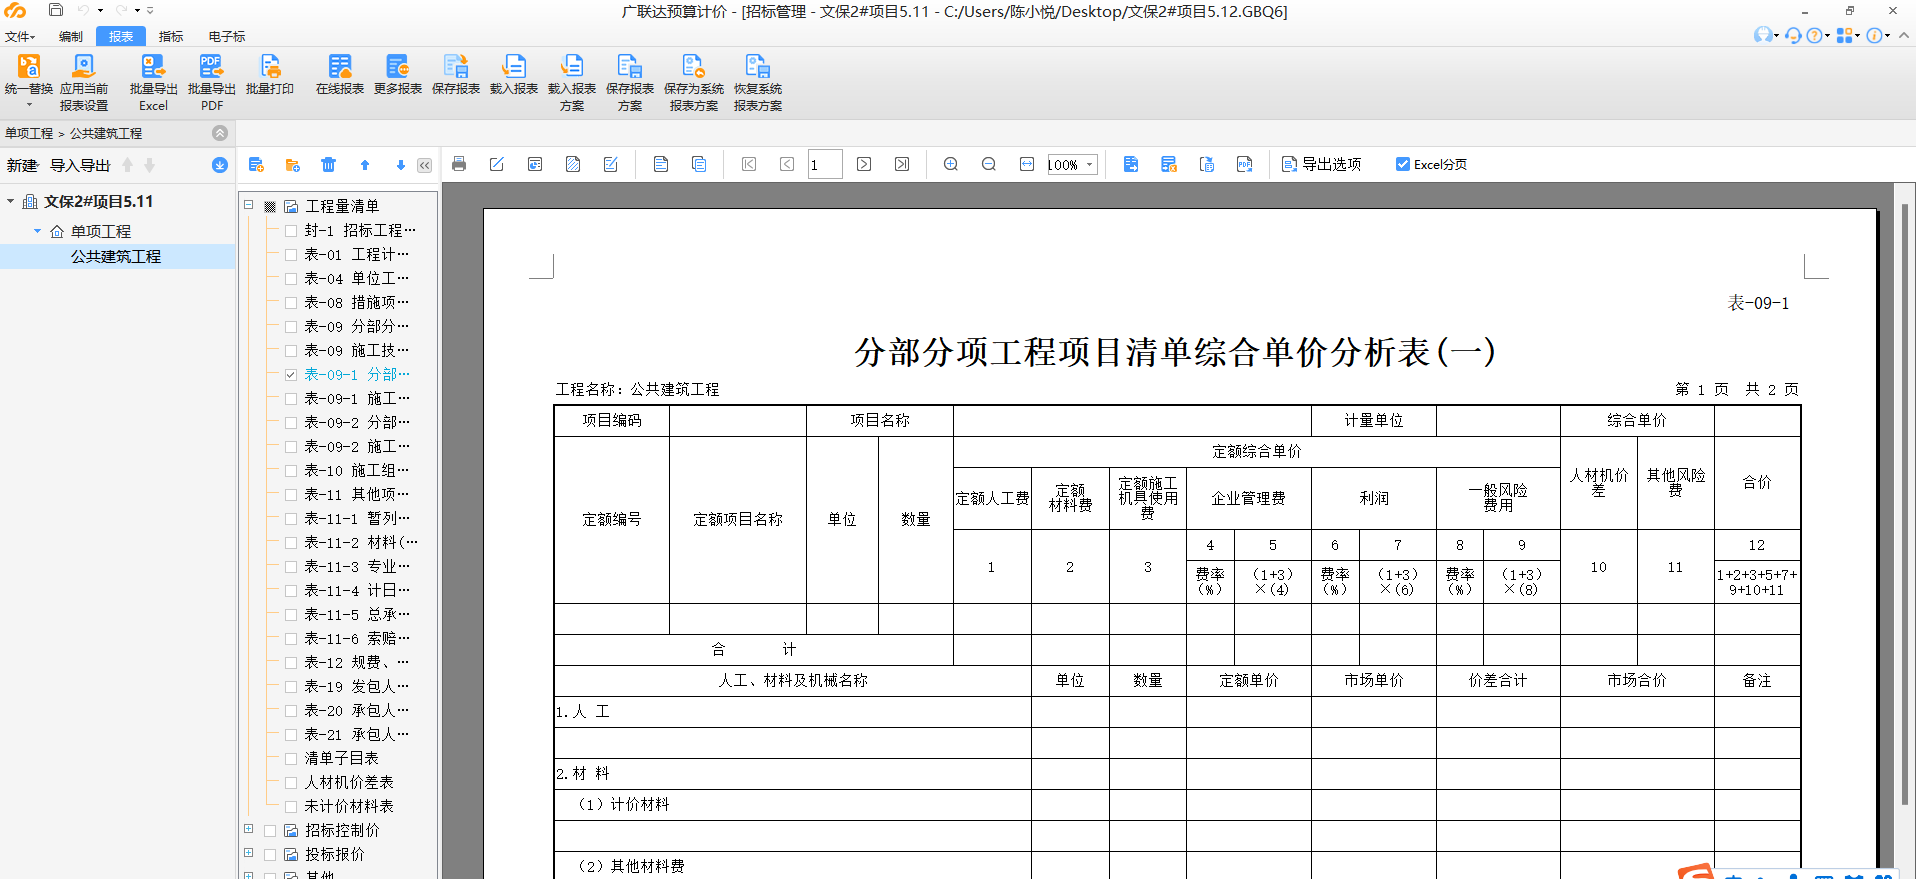This screenshot has height=879, width=1916.
Task: Click the zoom in magnifier icon
Action: point(951,164)
